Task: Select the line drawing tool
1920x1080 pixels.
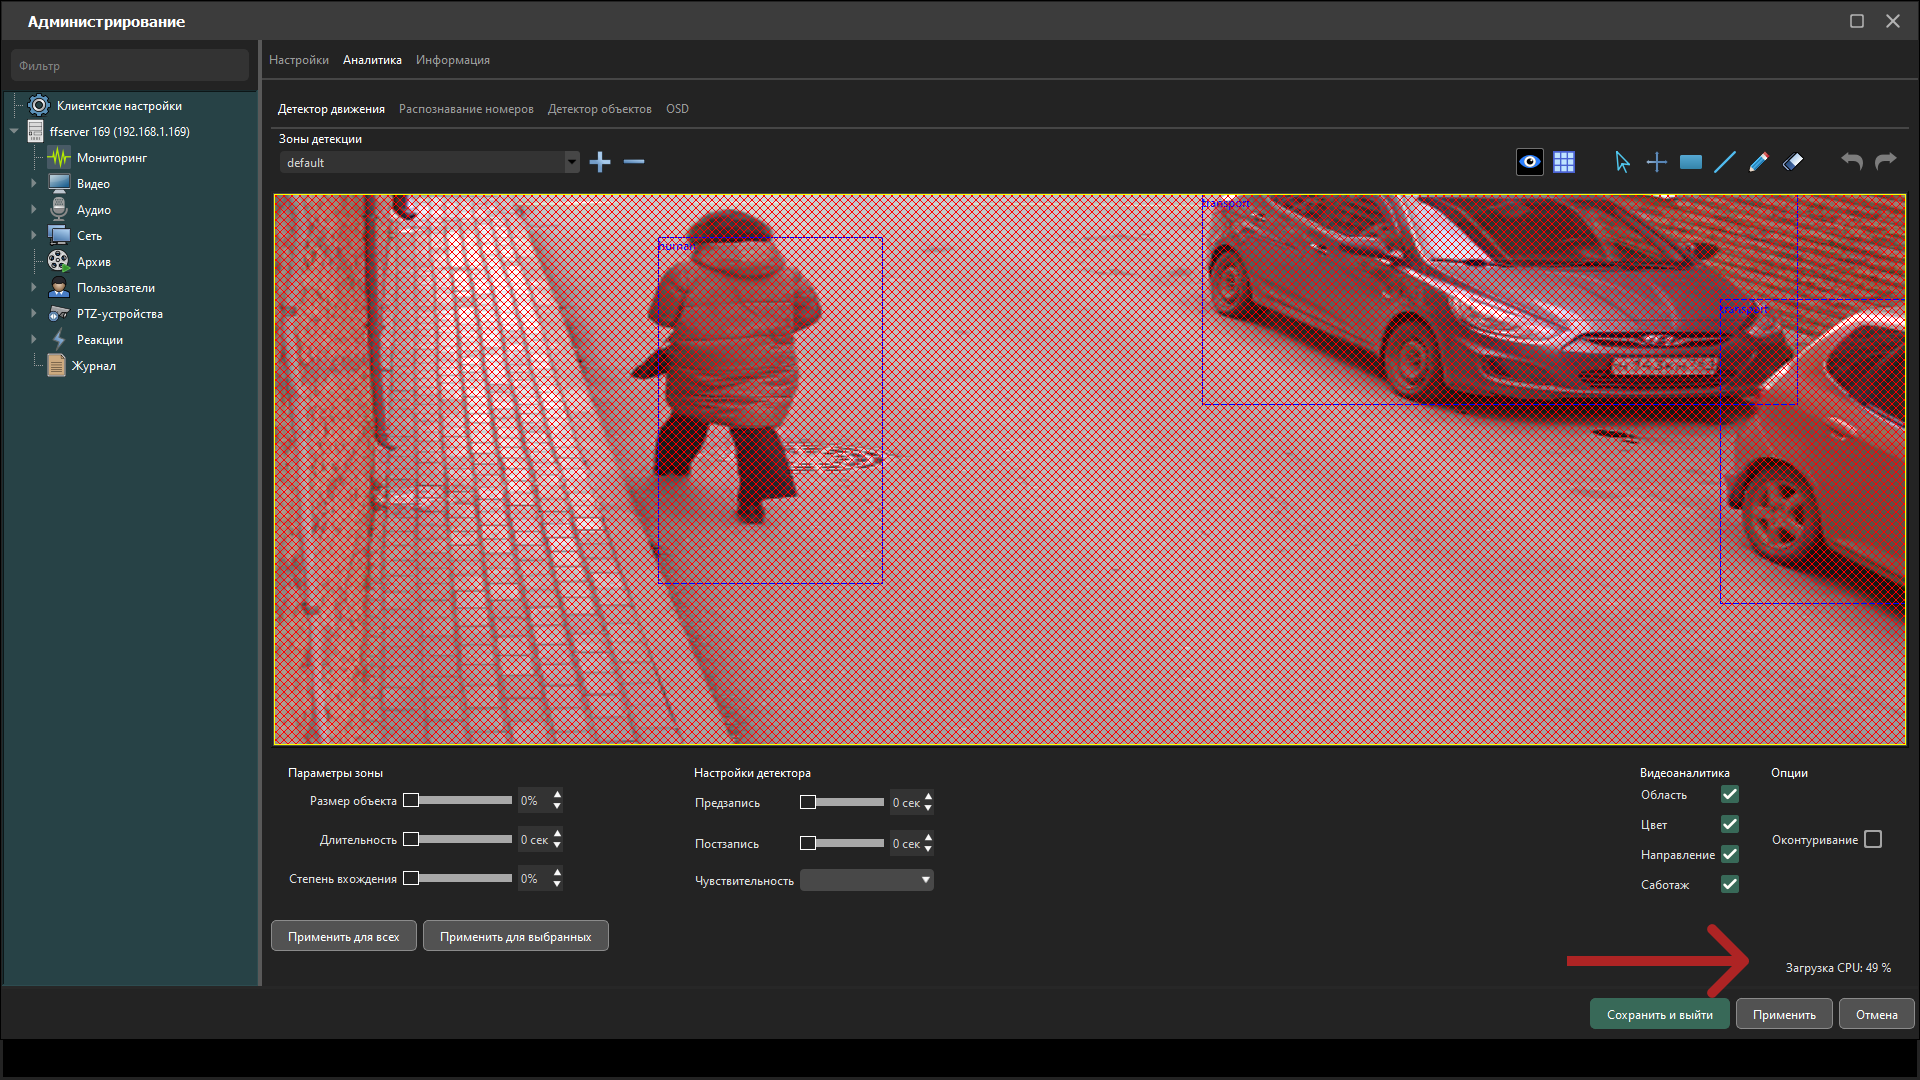Action: [x=1725, y=162]
